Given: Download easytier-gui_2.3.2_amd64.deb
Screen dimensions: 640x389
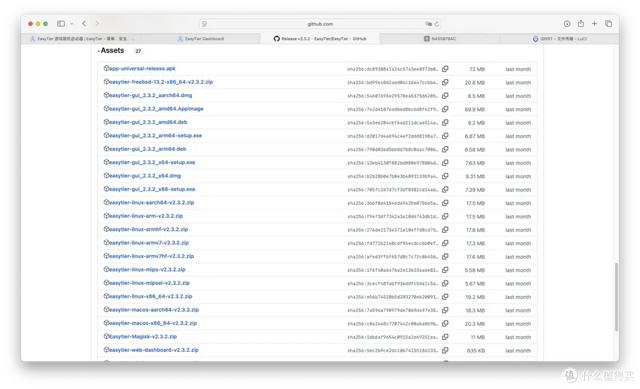Looking at the screenshot, I should pos(148,122).
